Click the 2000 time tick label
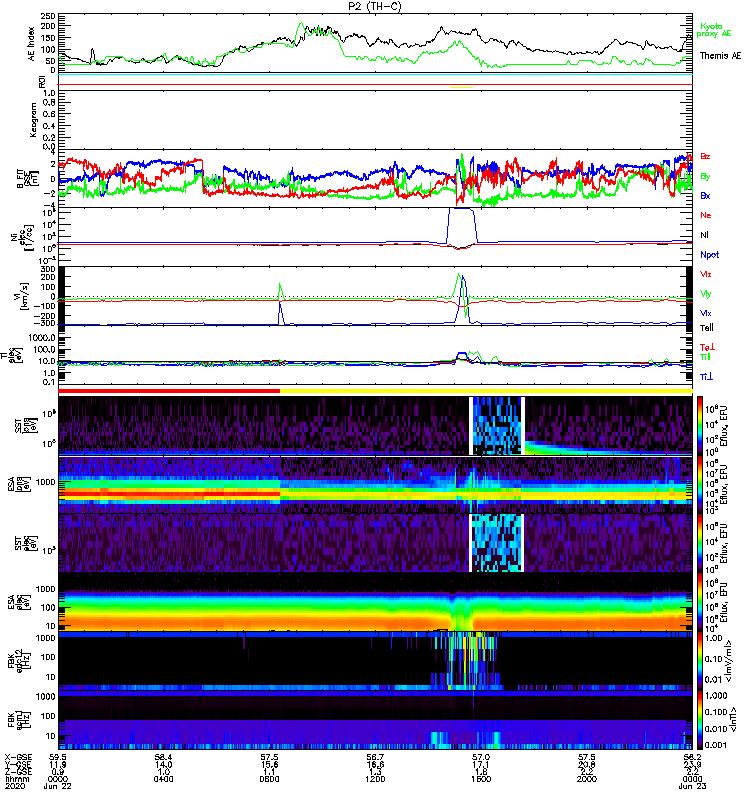 click(587, 779)
